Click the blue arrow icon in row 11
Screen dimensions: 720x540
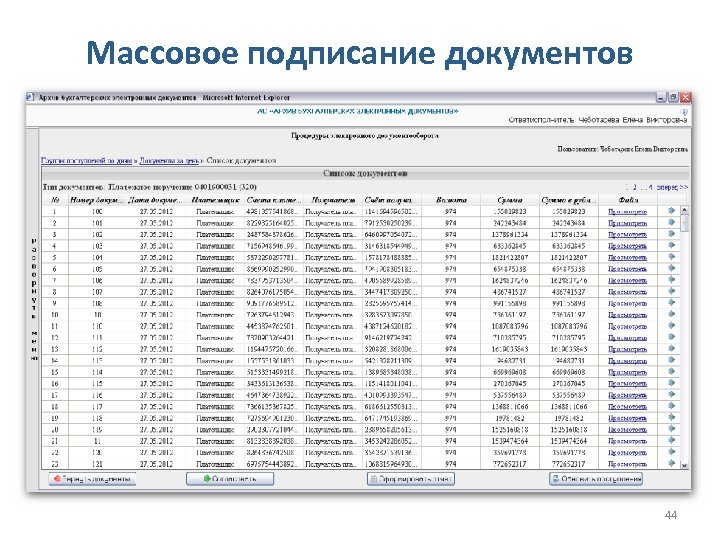click(671, 326)
